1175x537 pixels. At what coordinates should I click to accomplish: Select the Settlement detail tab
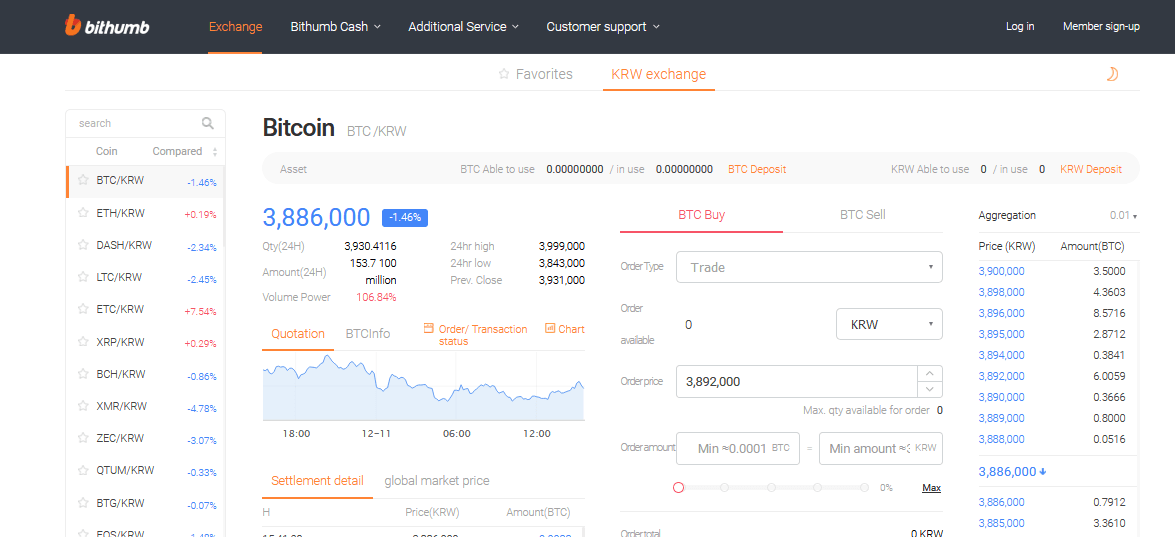[x=318, y=481]
